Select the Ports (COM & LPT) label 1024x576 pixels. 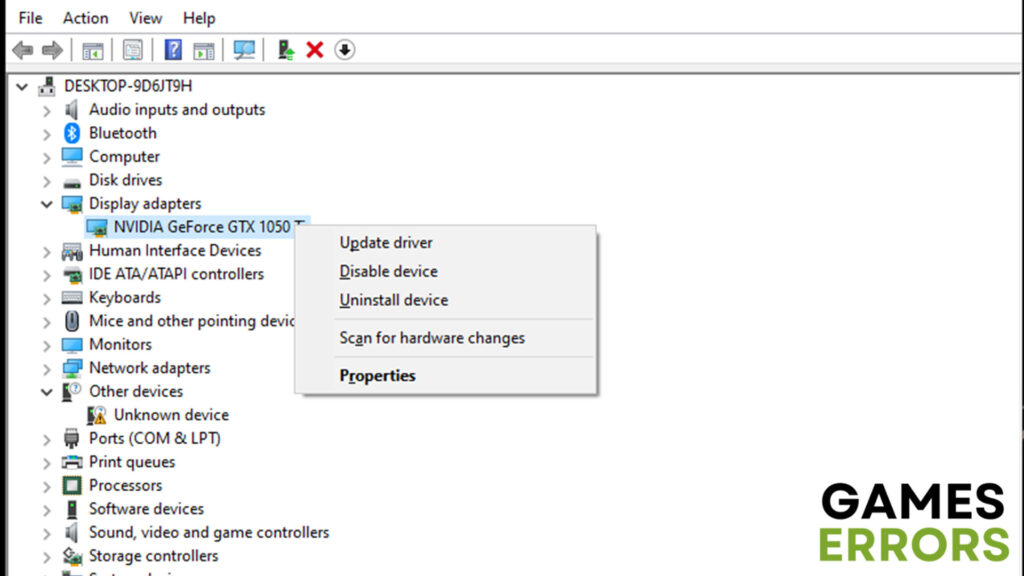point(155,439)
